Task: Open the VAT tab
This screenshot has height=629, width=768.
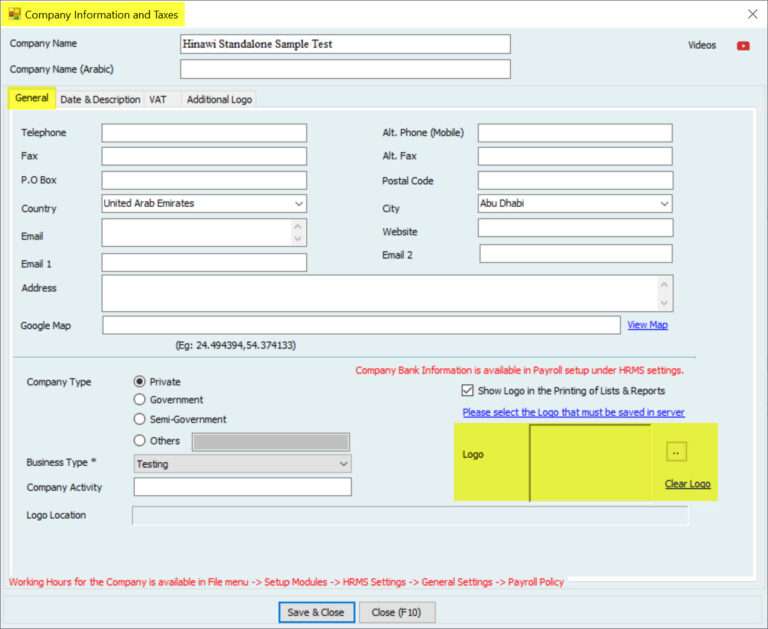Action: 158,100
